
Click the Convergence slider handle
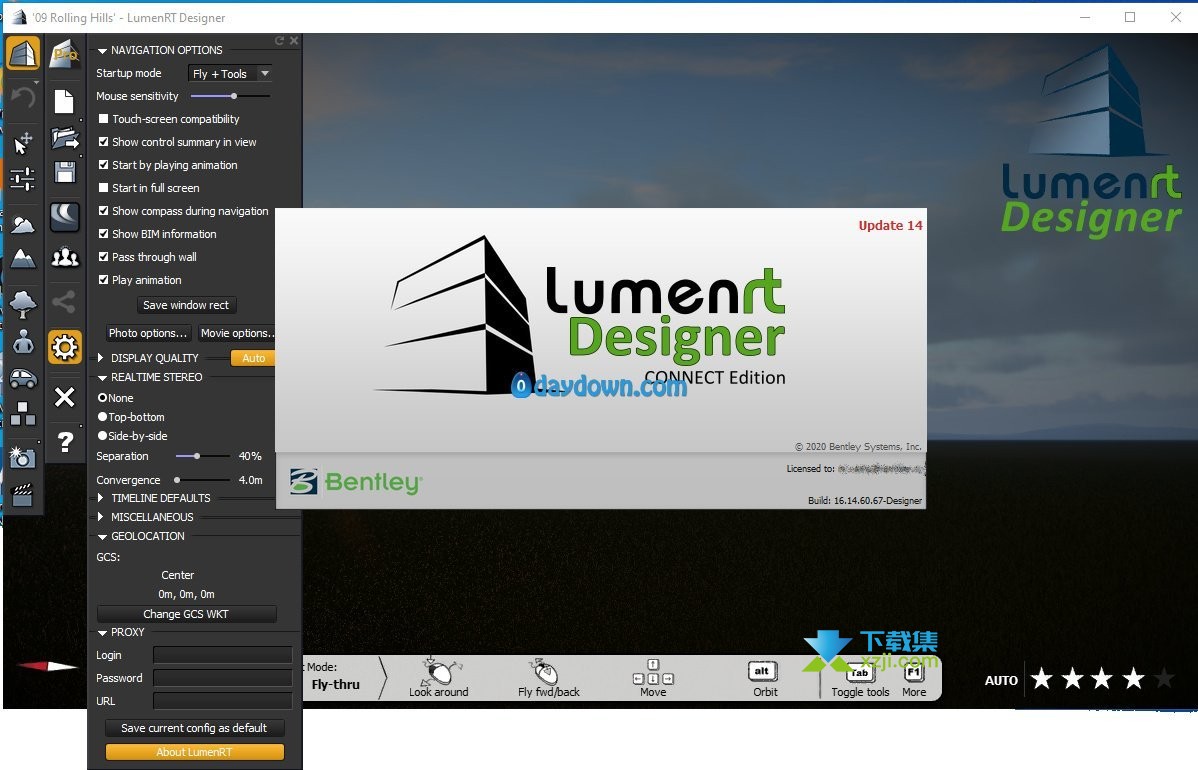pos(177,480)
